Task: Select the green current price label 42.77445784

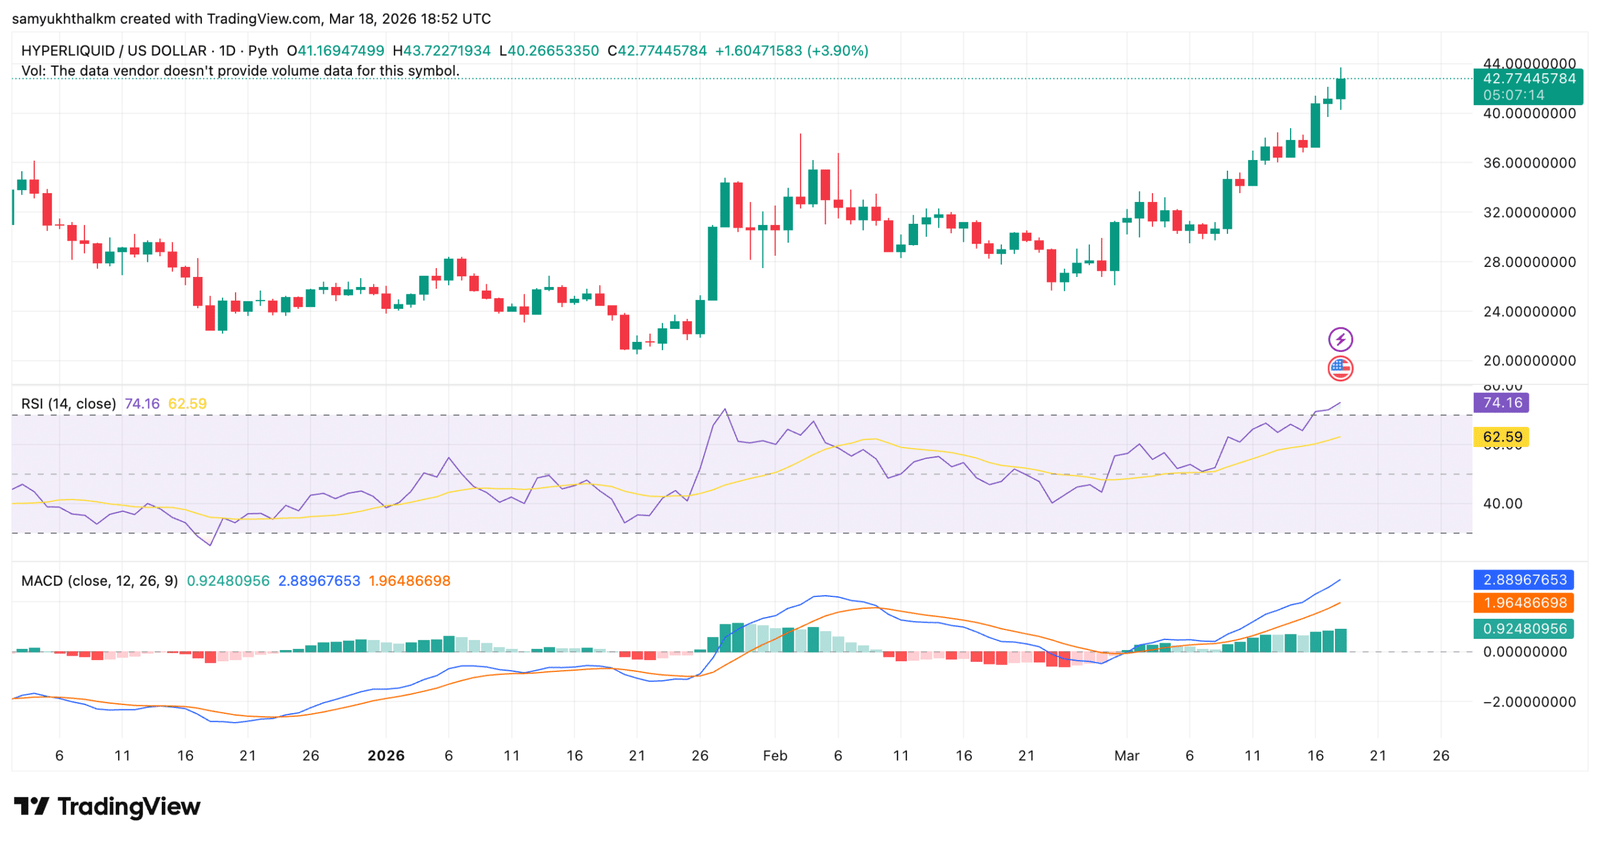Action: coord(1528,79)
